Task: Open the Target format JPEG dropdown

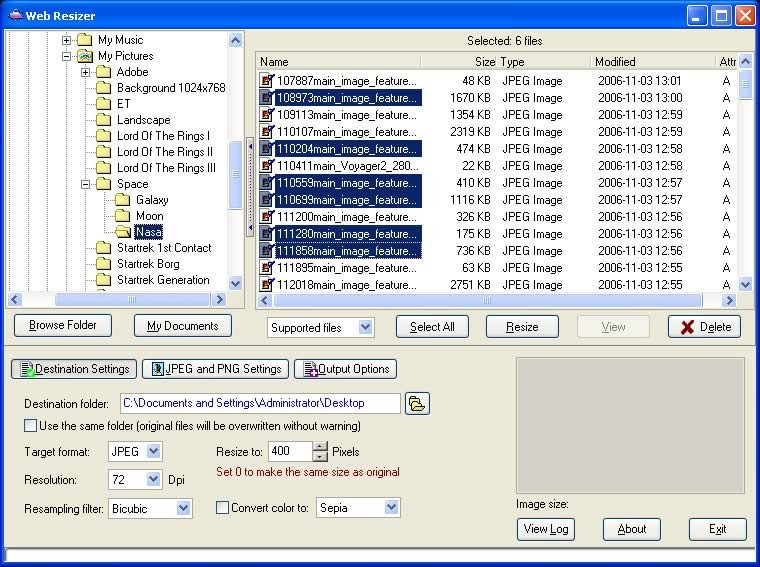Action: pyautogui.click(x=153, y=452)
